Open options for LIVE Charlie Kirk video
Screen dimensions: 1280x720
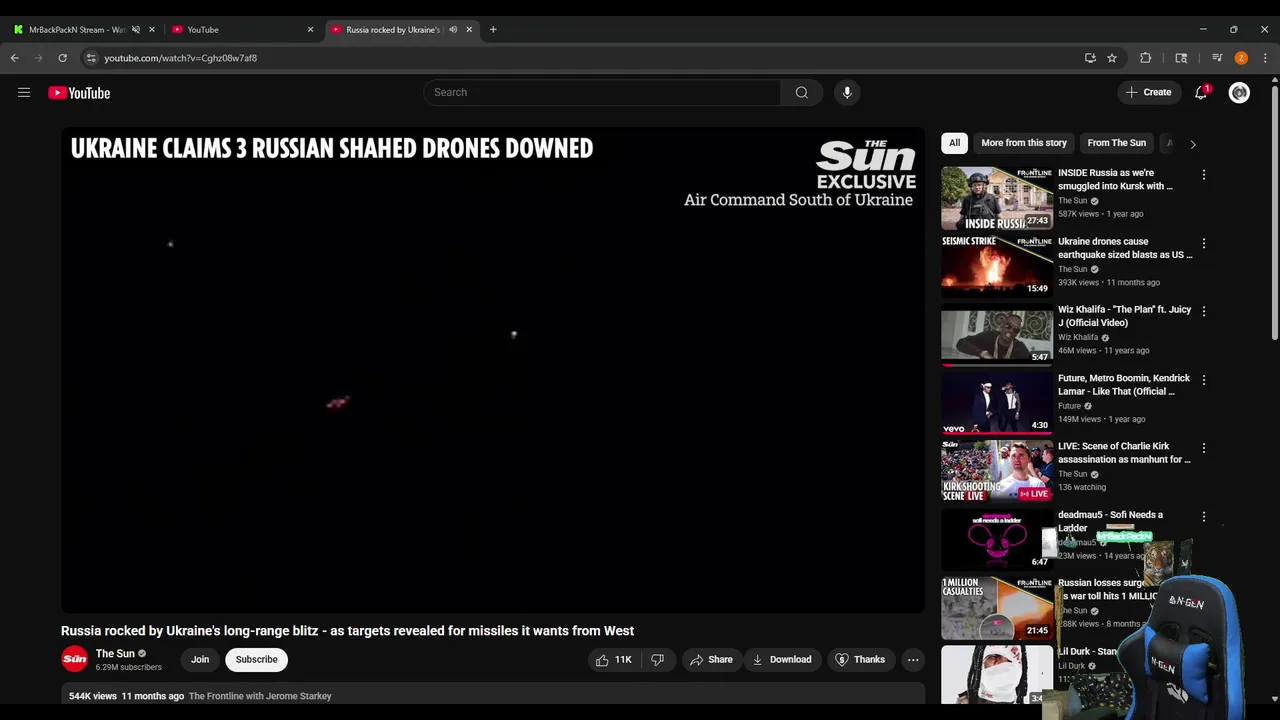tap(1204, 448)
